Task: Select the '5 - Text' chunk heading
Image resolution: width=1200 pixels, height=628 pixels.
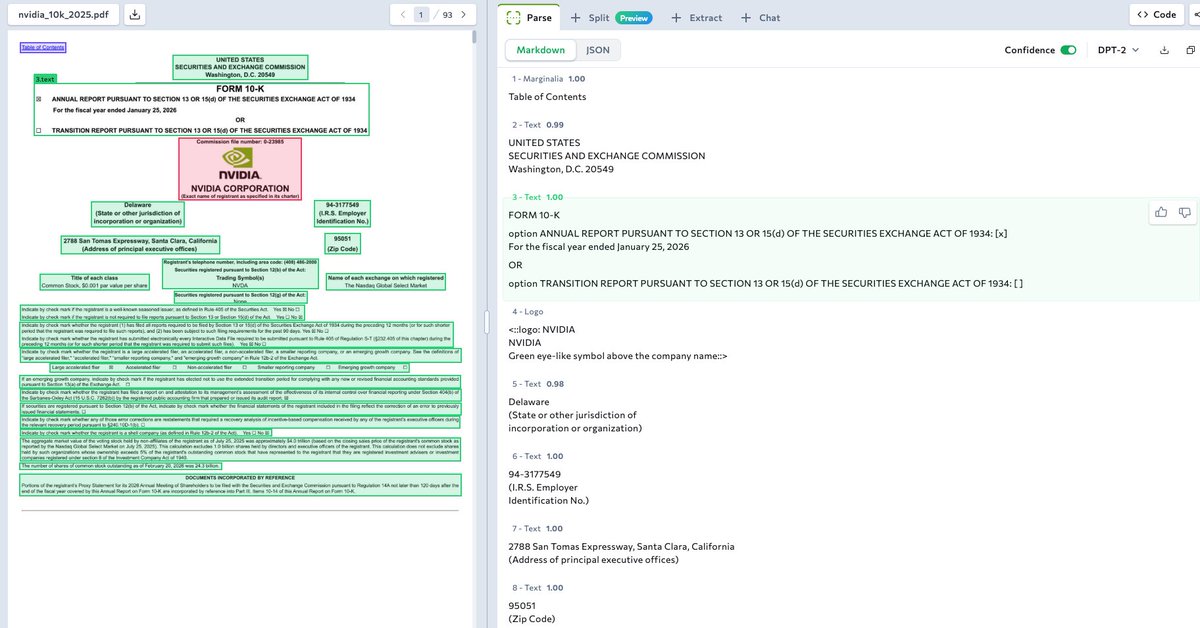Action: [x=537, y=384]
